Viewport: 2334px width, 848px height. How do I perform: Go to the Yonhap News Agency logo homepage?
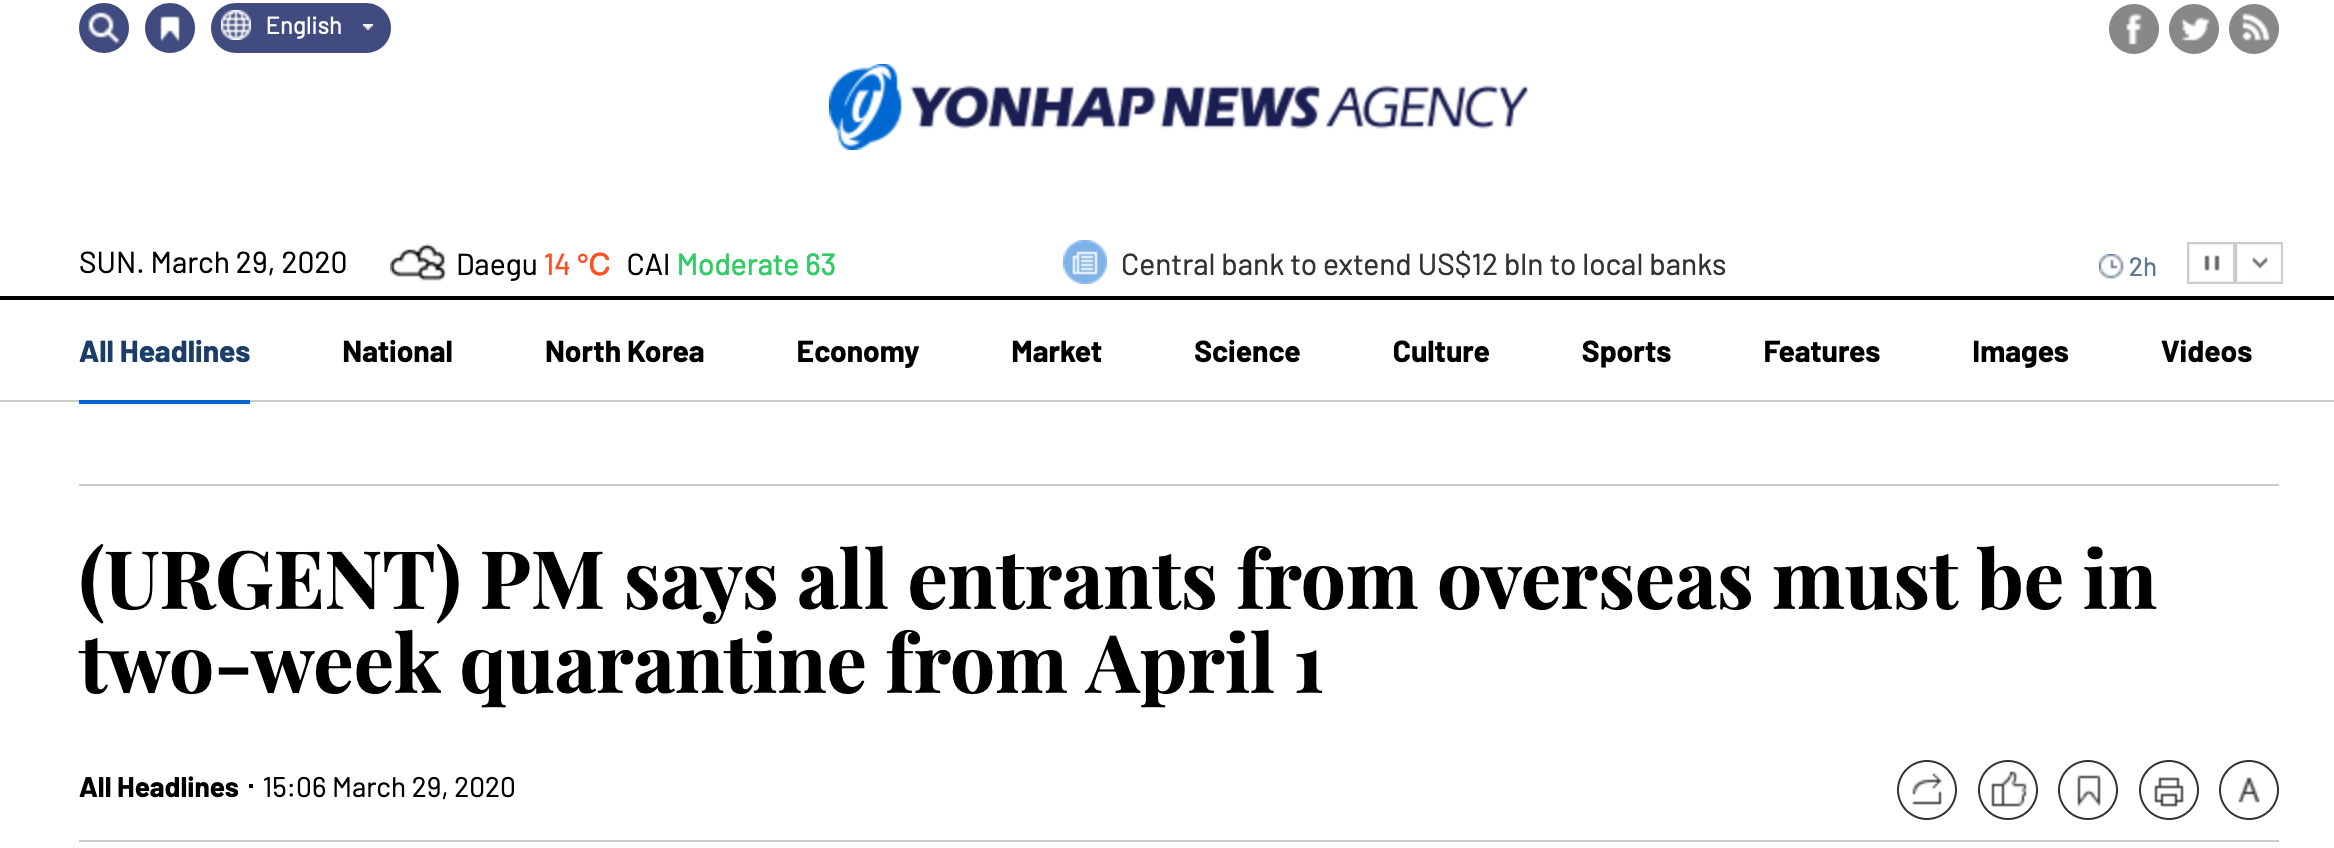click(x=1177, y=107)
